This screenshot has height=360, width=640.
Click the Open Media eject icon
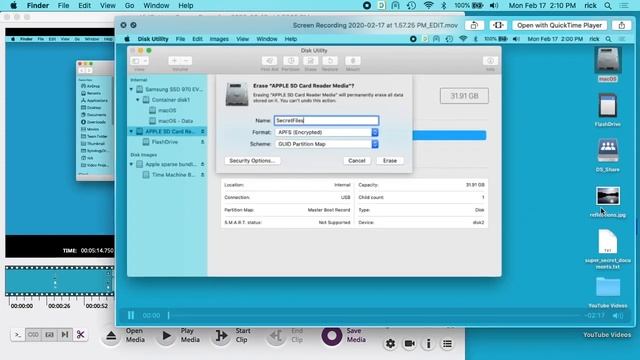[111, 336]
